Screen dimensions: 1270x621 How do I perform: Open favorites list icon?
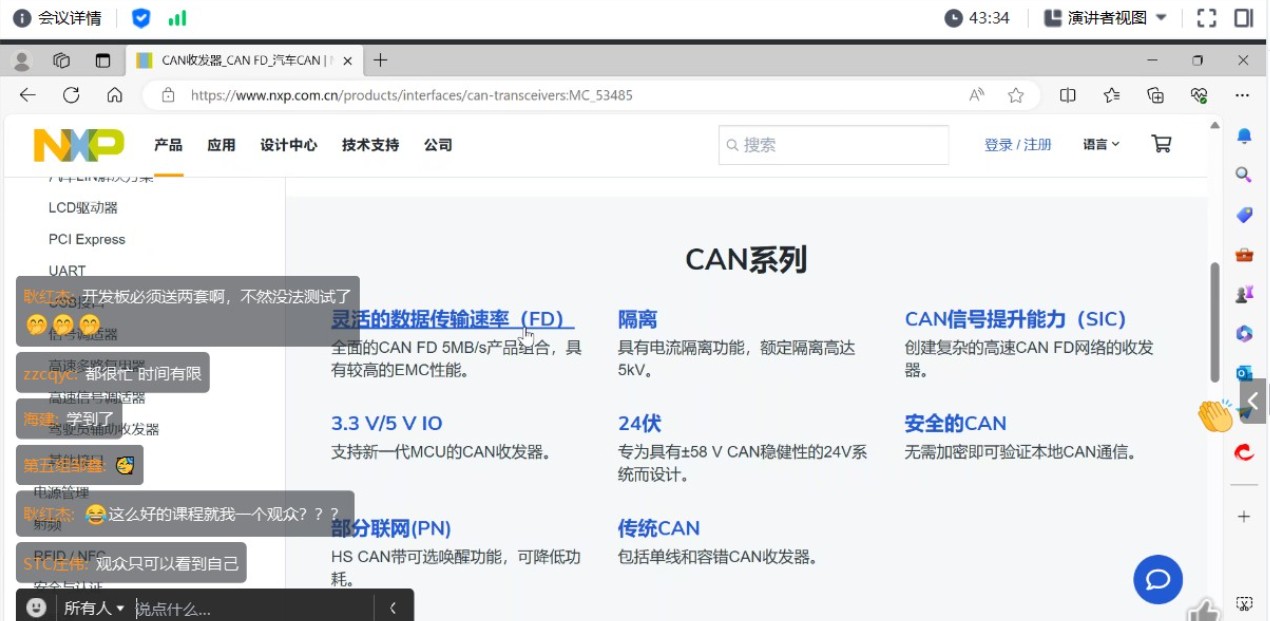[x=1112, y=95]
